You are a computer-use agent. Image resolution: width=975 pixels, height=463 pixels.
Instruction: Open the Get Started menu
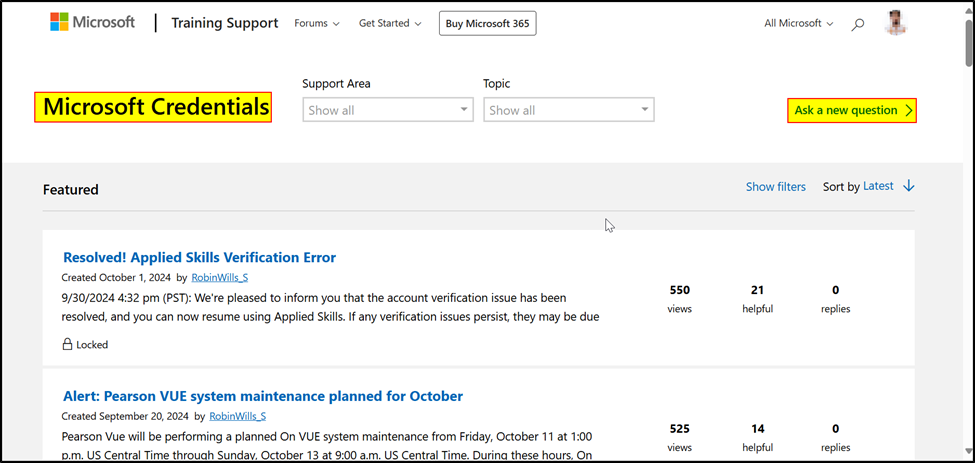[x=390, y=23]
